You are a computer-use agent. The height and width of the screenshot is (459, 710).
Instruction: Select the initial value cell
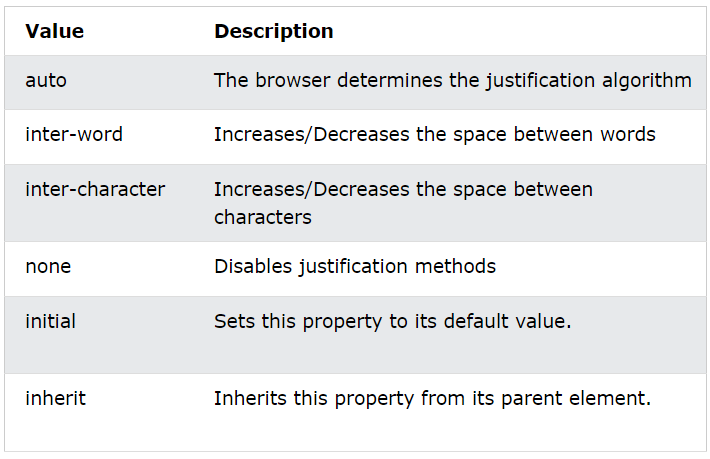tap(51, 321)
